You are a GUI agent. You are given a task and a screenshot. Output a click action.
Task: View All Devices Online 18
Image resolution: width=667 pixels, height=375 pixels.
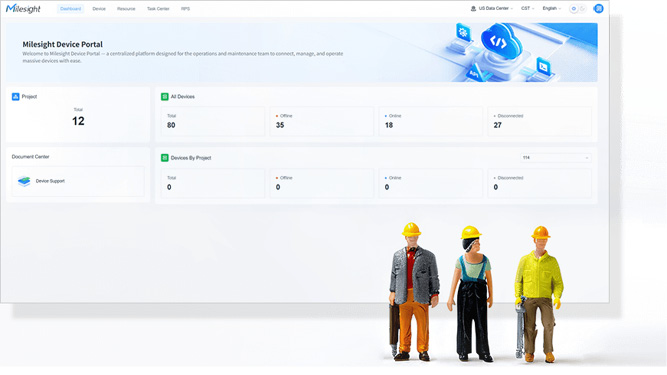pos(430,121)
